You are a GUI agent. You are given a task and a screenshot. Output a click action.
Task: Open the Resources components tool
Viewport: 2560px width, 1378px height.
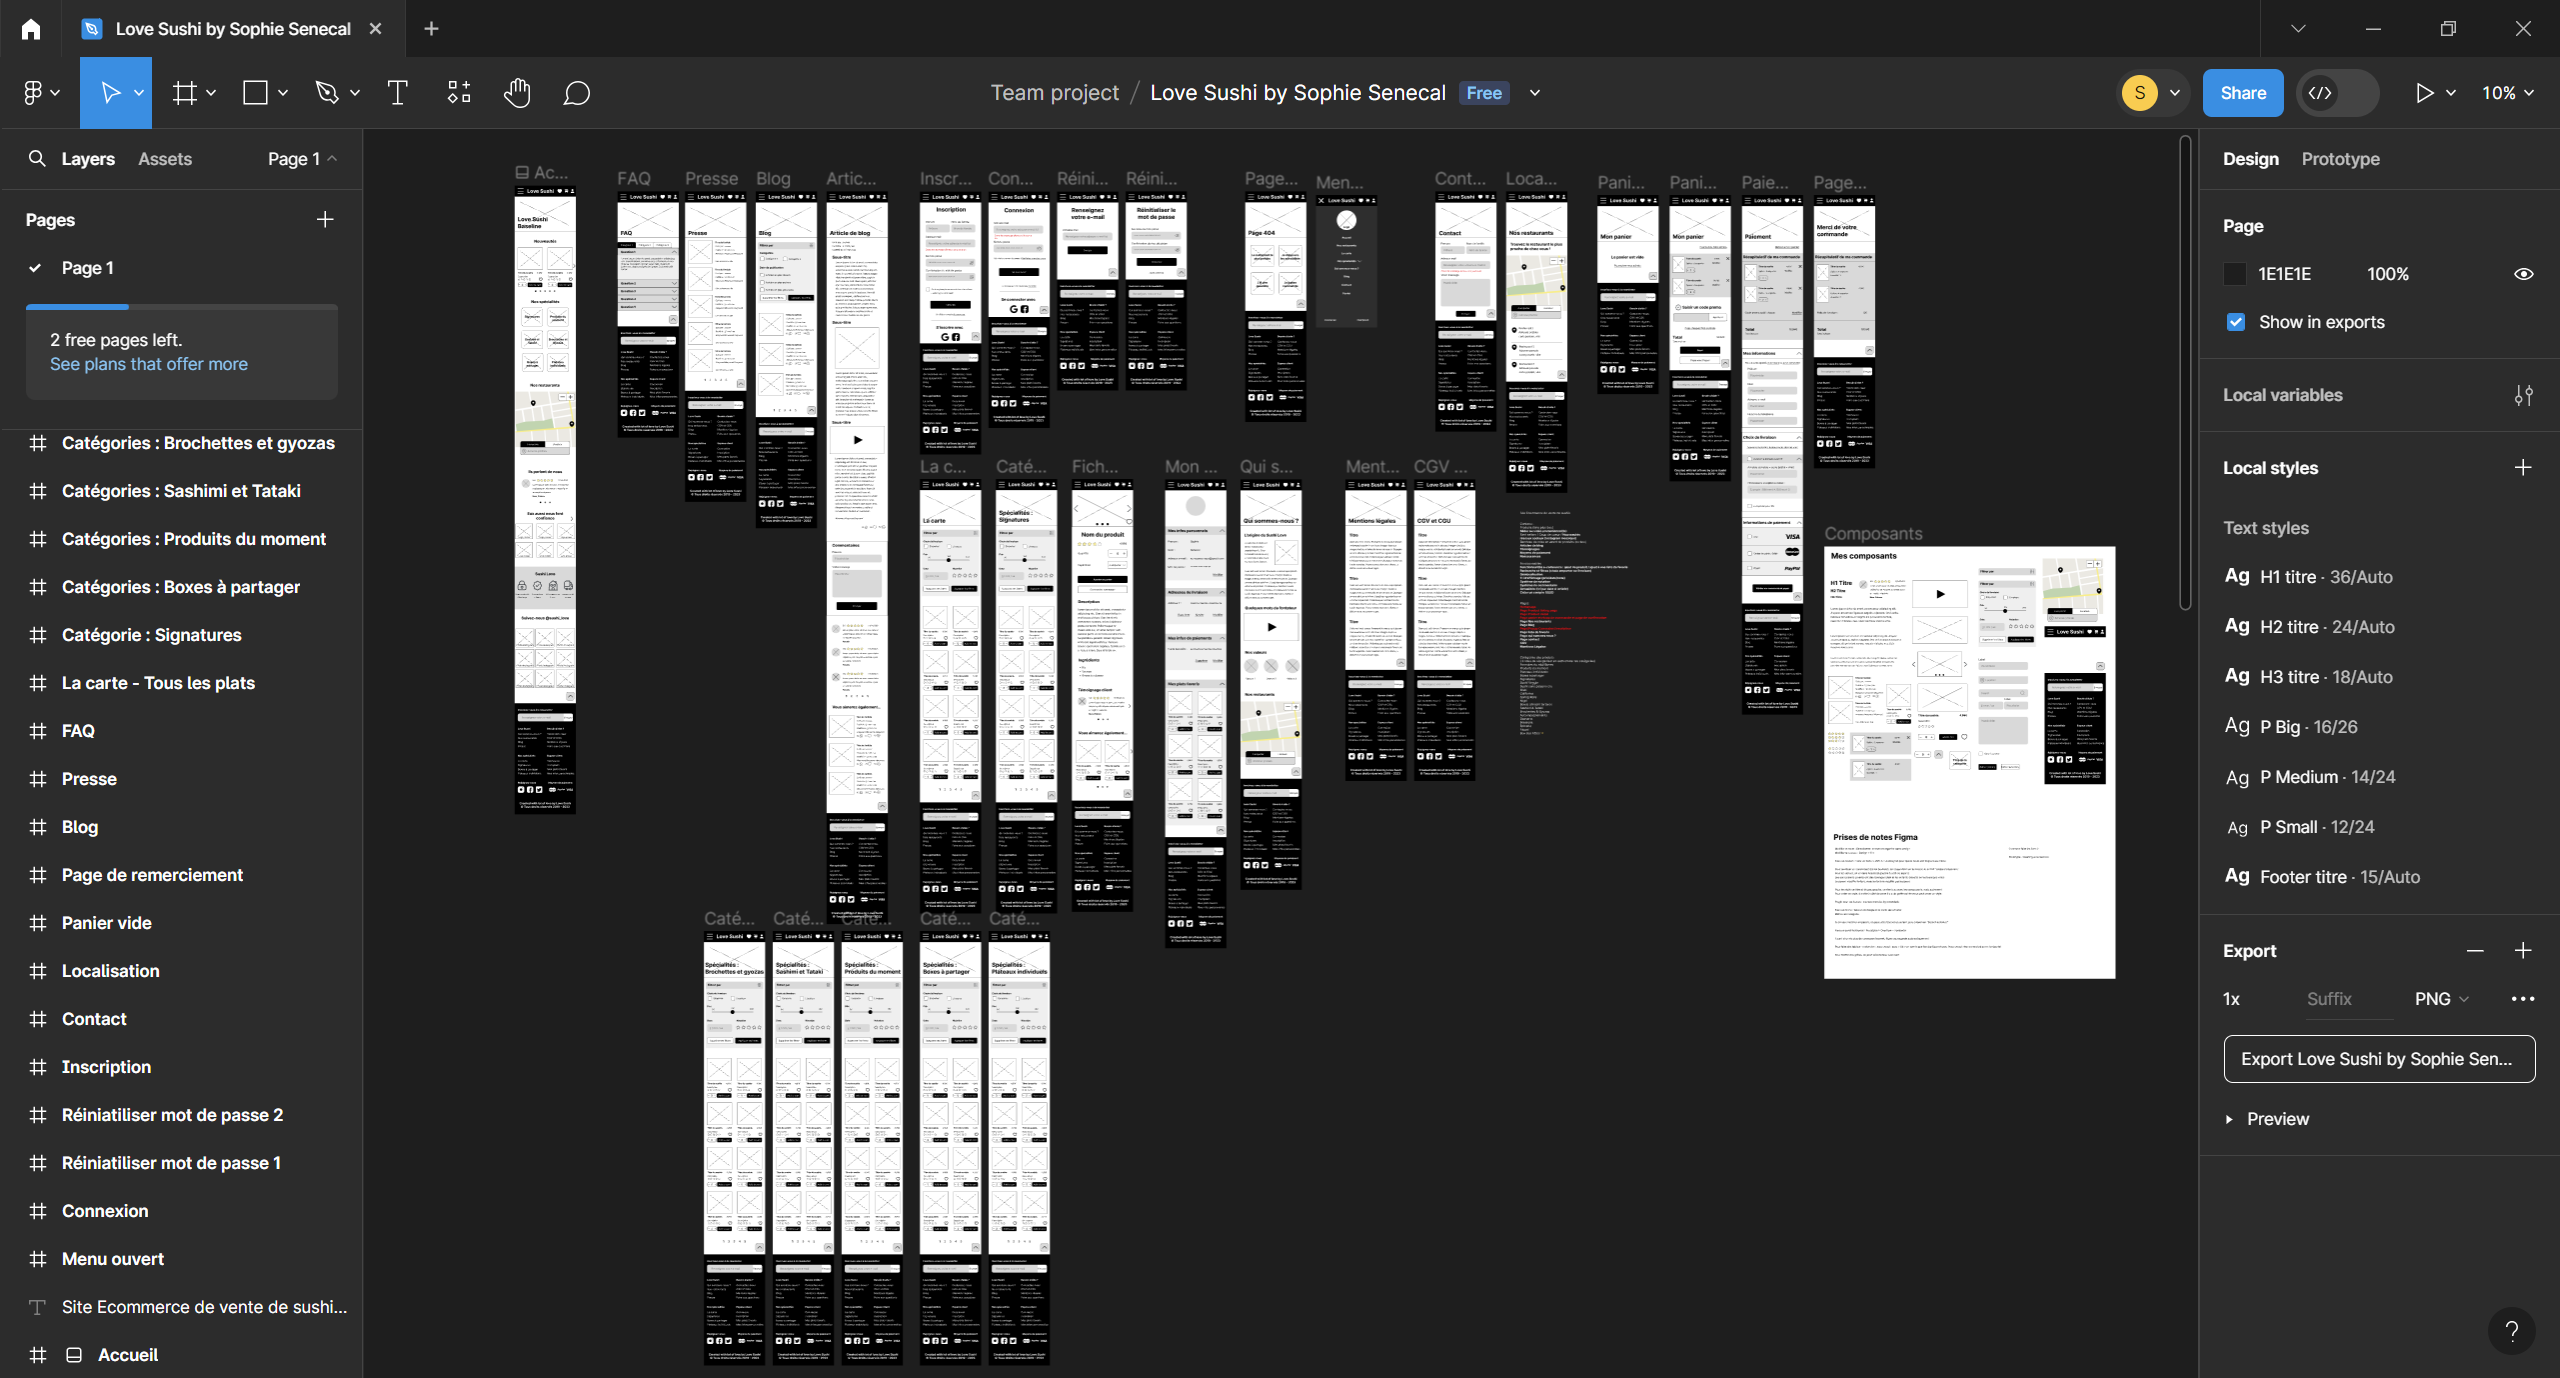click(x=458, y=93)
